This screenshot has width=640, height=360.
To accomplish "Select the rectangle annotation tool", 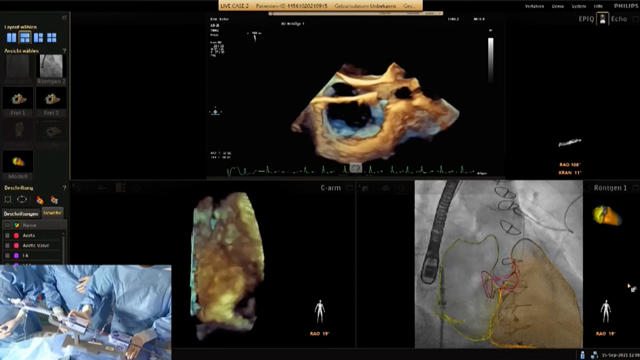I will (8, 199).
